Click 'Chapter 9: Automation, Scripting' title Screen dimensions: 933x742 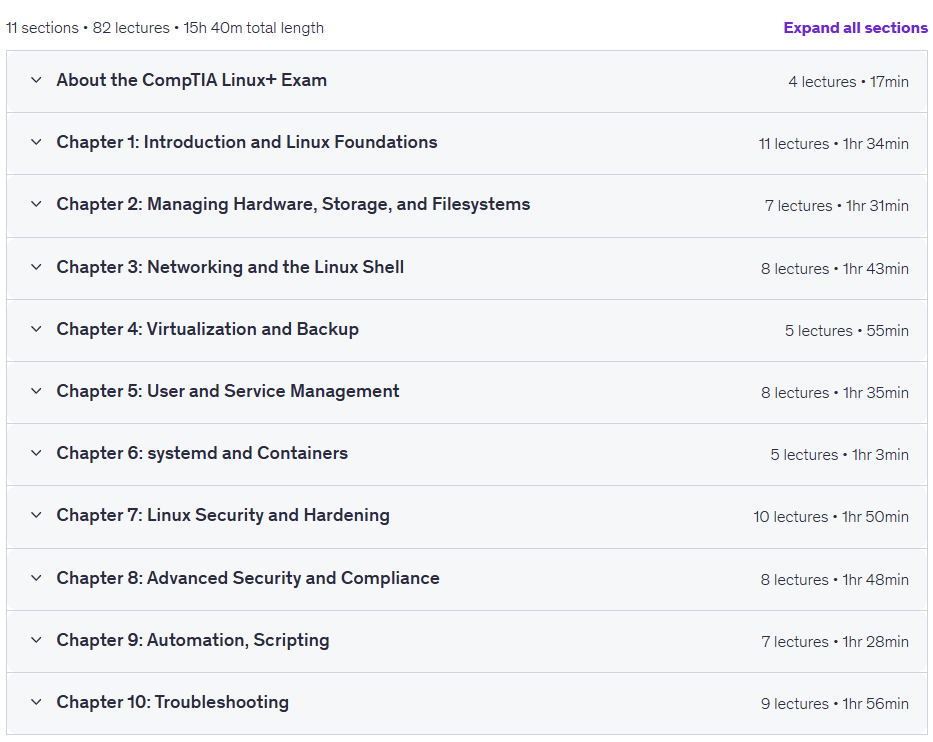tap(193, 640)
